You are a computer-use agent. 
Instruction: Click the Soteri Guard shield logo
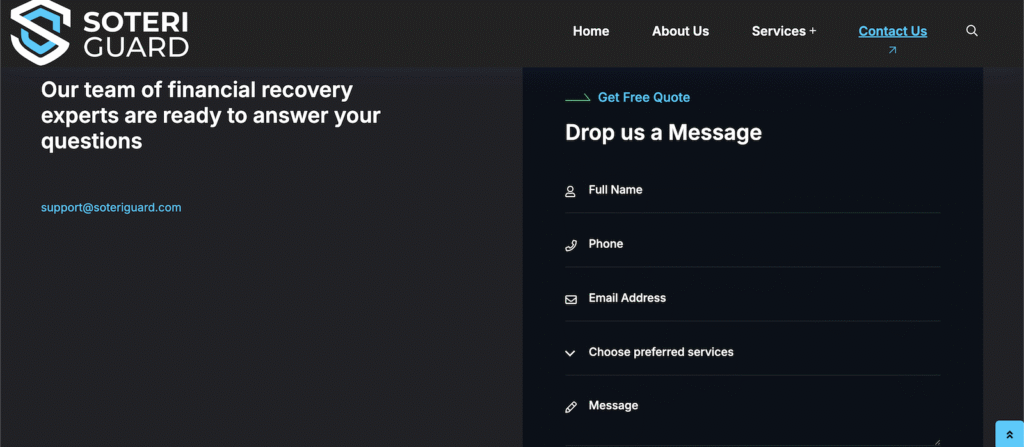(x=40, y=32)
